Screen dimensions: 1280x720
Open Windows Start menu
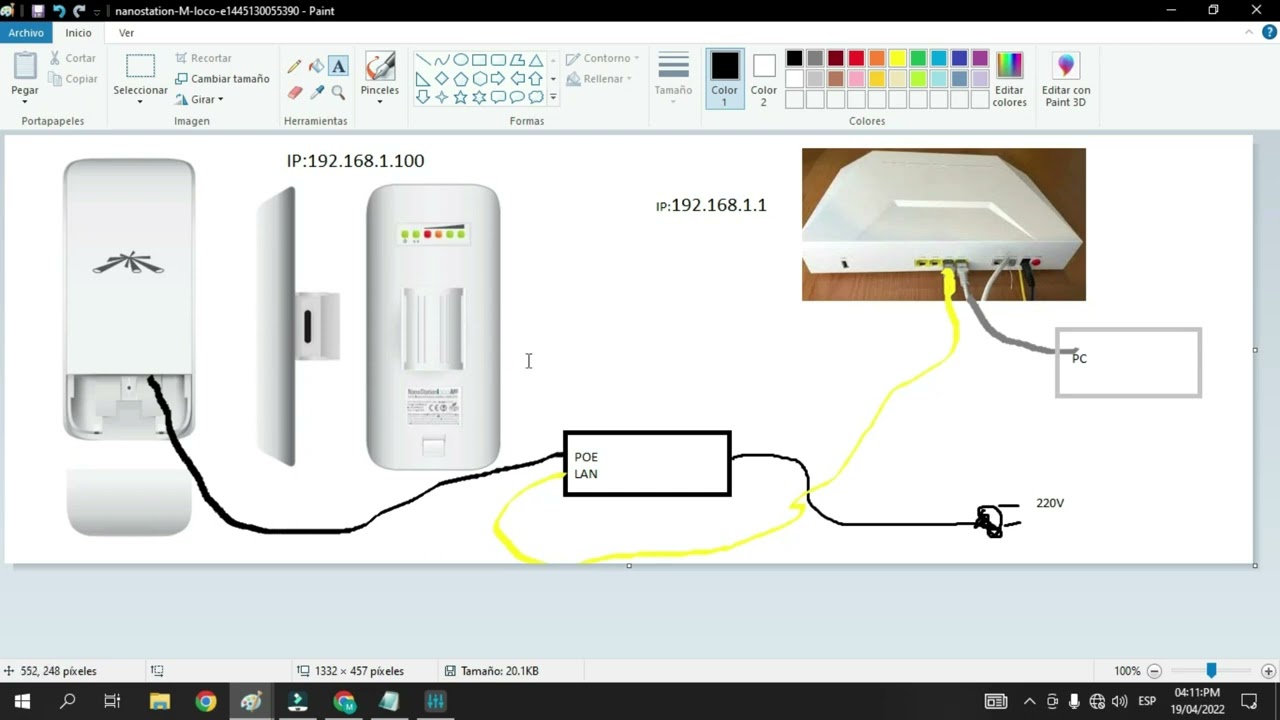click(x=22, y=701)
